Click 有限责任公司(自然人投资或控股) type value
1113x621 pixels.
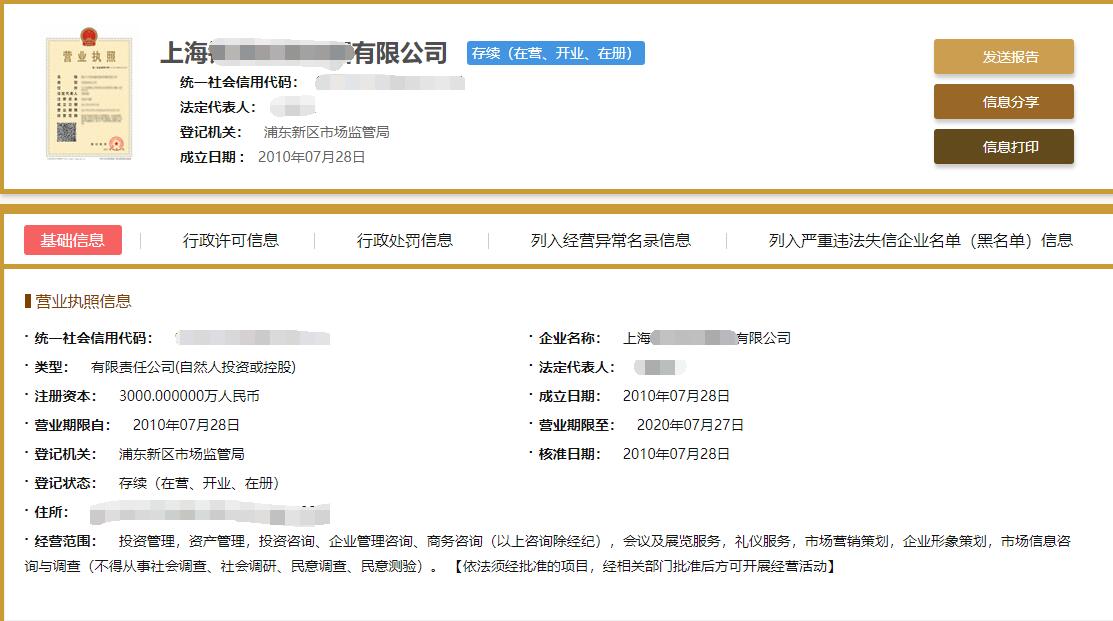(193, 367)
